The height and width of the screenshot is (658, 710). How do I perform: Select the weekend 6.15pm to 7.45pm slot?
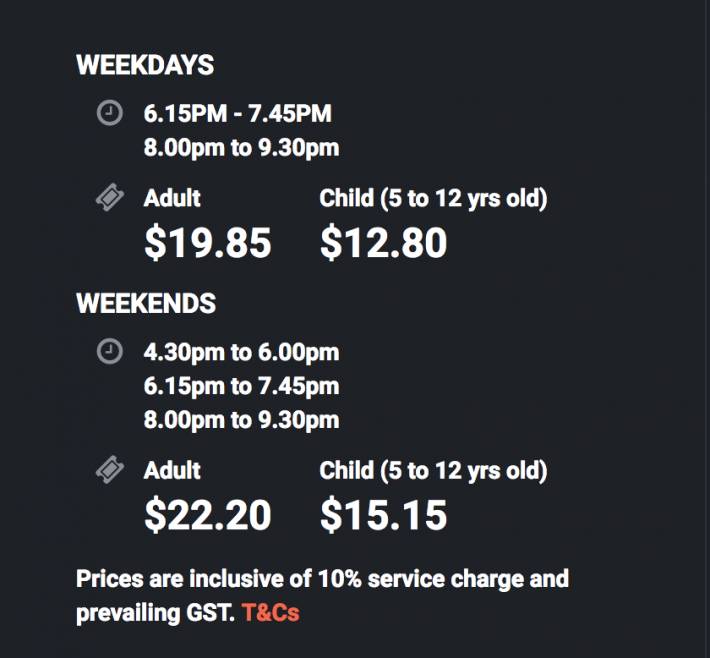point(241,386)
